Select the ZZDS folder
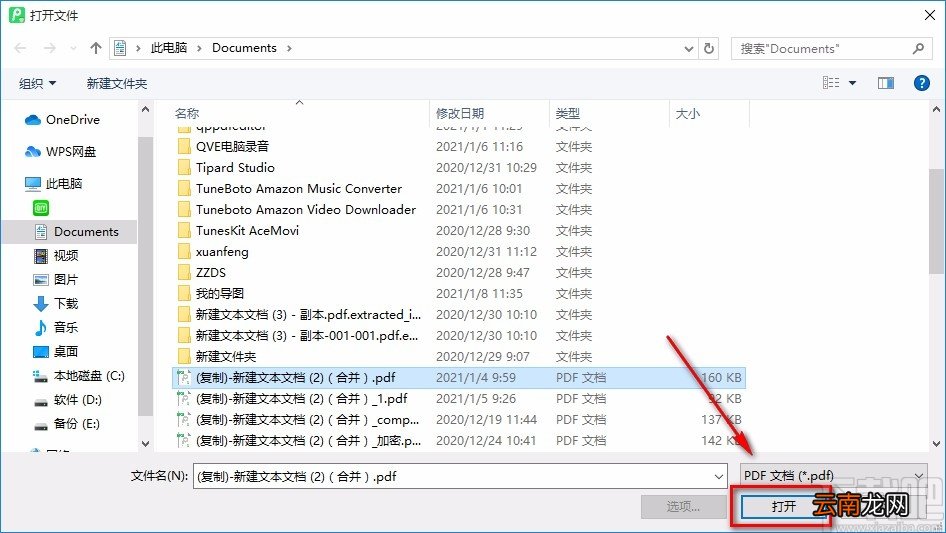Image resolution: width=946 pixels, height=533 pixels. pos(459,273)
